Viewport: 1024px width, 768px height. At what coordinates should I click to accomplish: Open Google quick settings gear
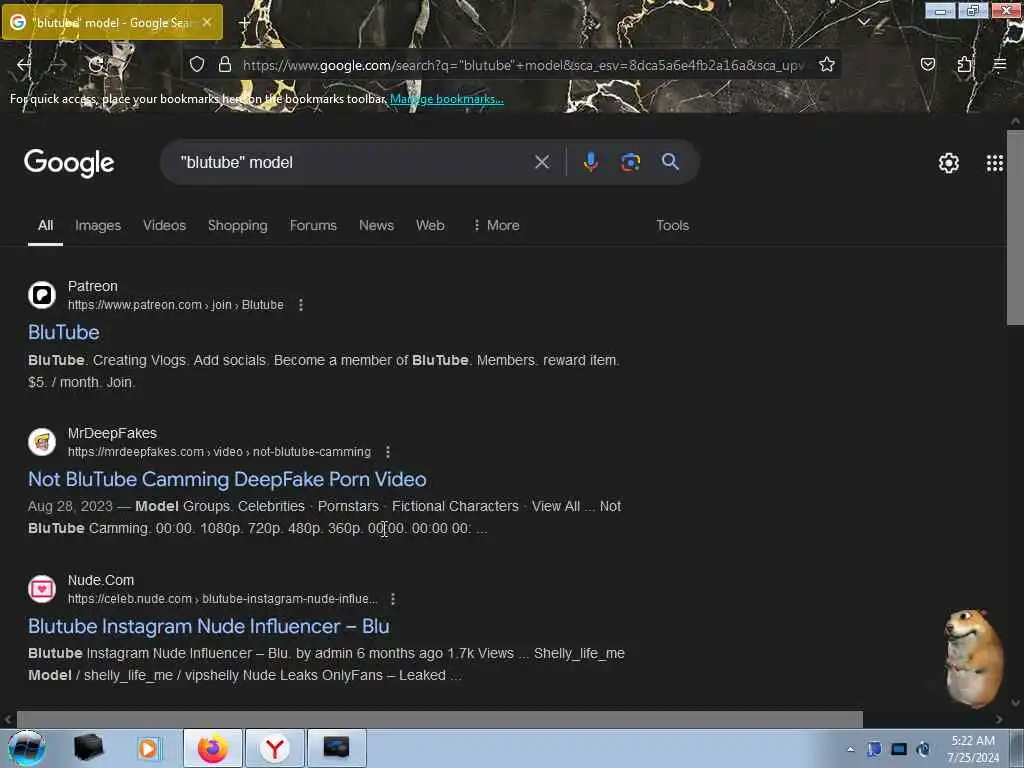949,163
